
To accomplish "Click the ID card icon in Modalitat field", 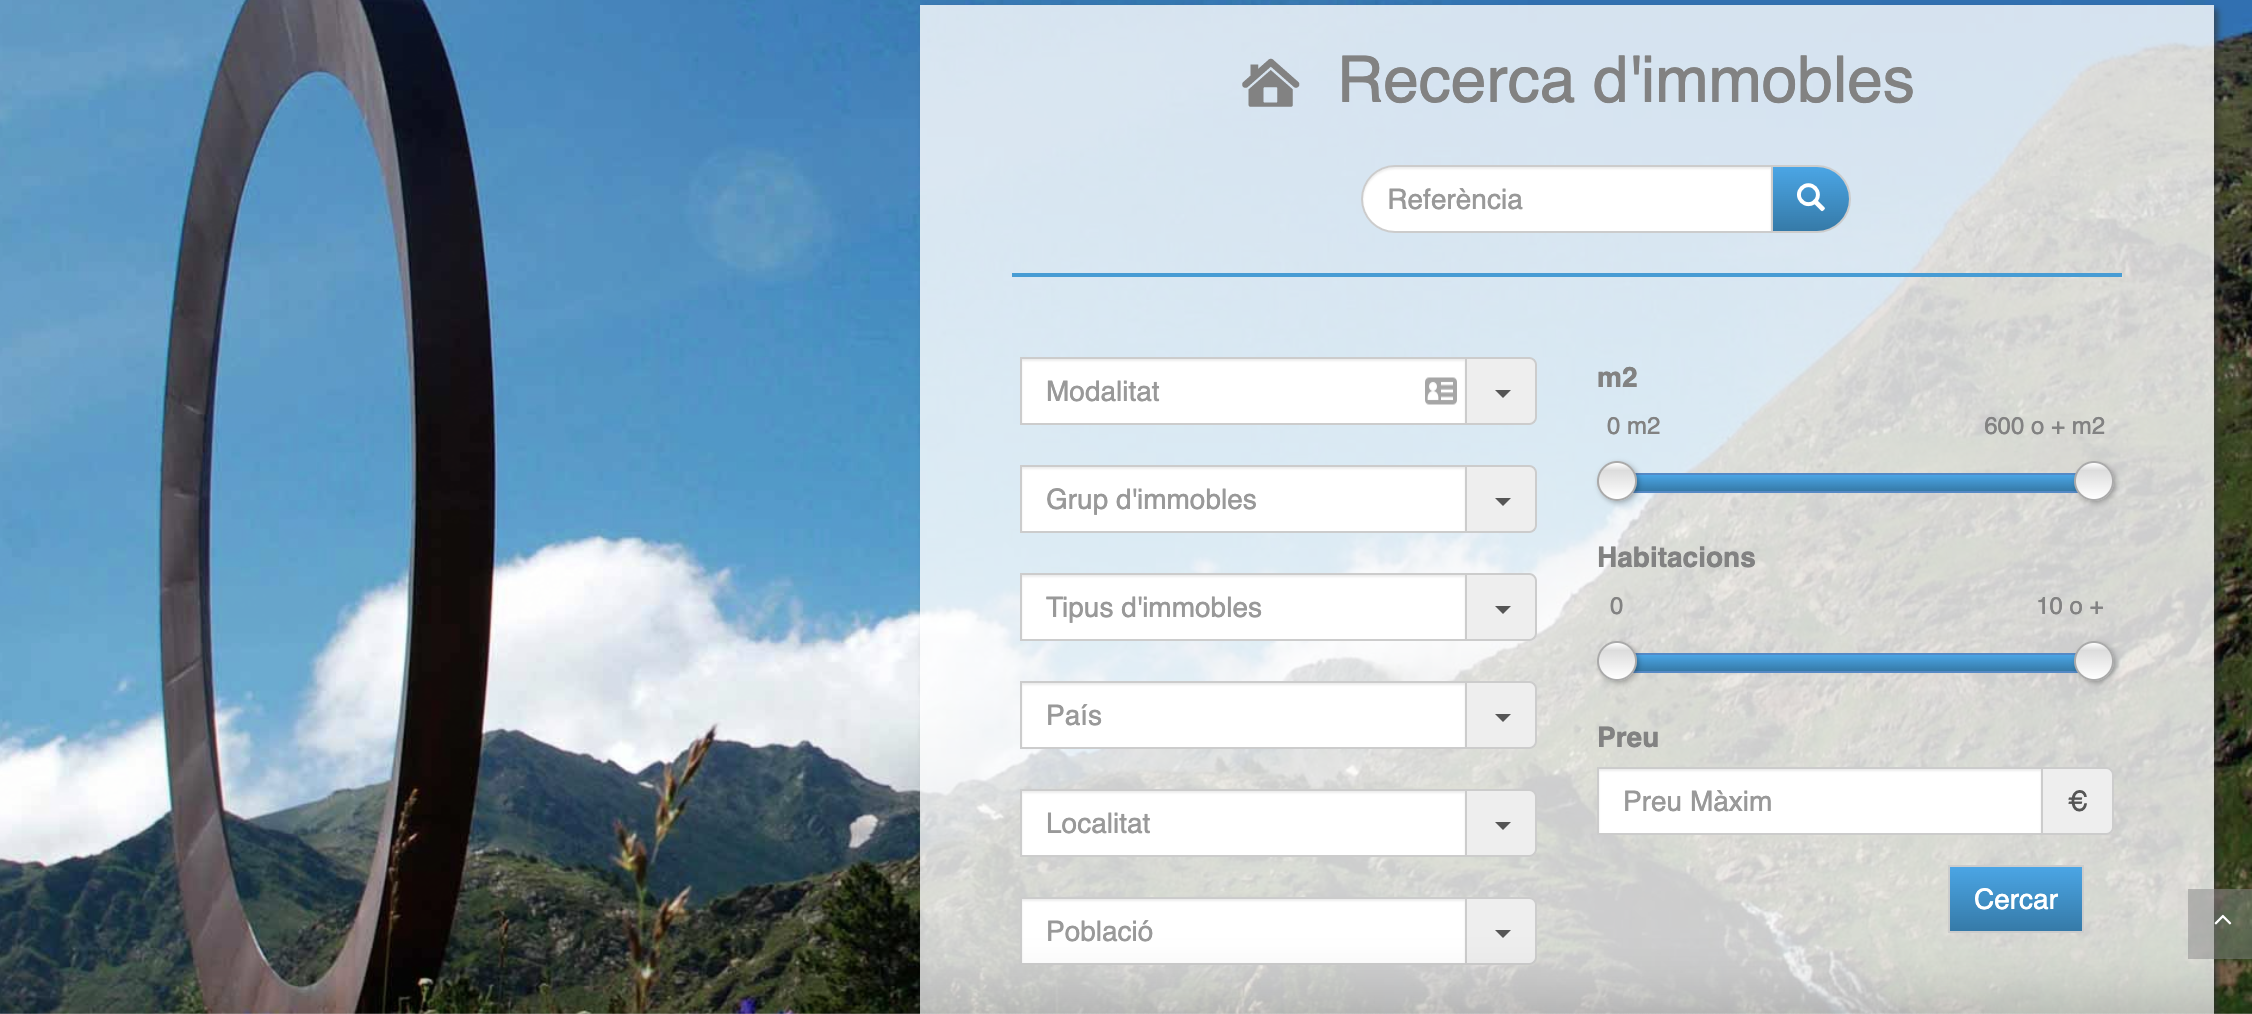I will 1438,392.
